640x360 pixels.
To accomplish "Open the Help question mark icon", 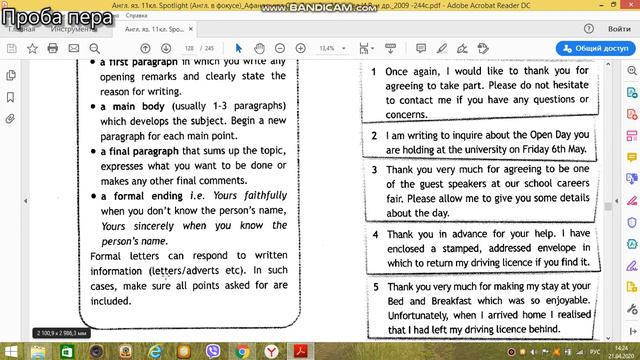I will pyautogui.click(x=589, y=29).
